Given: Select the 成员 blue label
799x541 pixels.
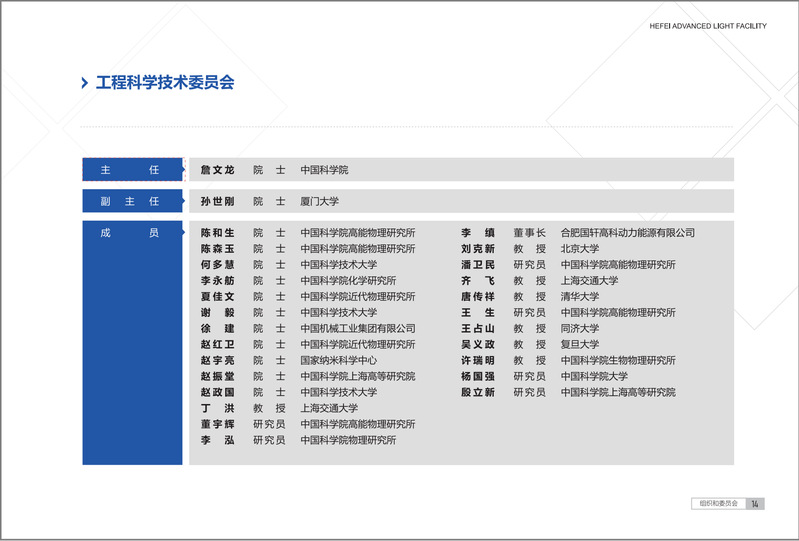Looking at the screenshot, I should [x=132, y=342].
